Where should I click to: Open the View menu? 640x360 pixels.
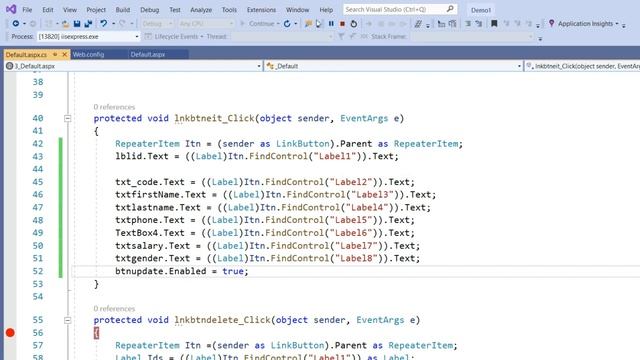(70, 9)
